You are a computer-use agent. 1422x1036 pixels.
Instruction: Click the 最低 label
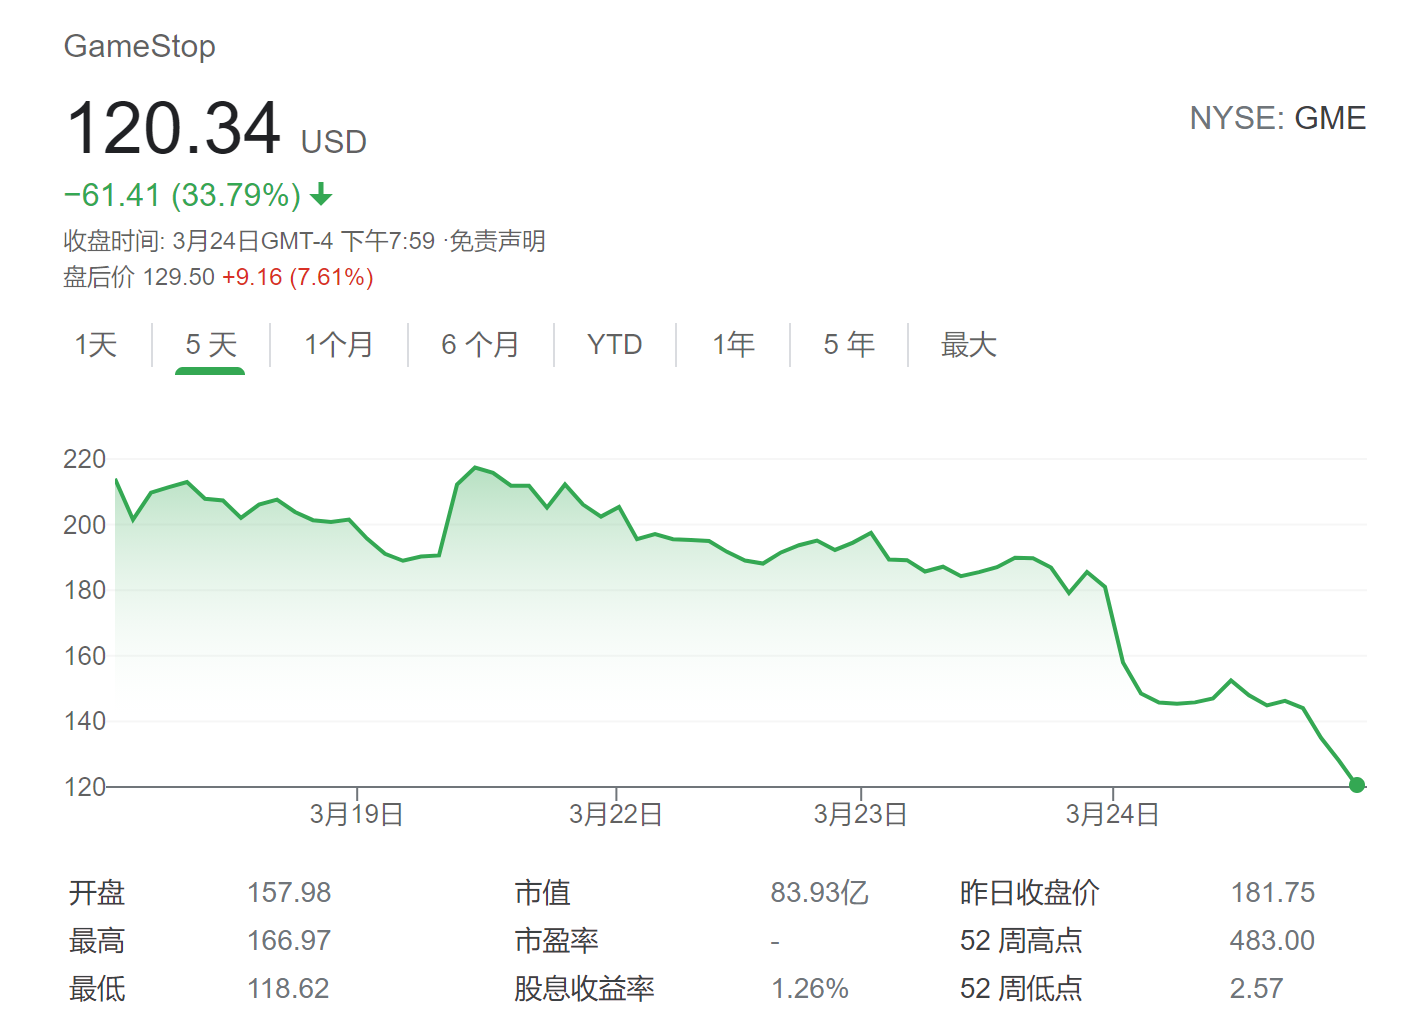tap(97, 988)
